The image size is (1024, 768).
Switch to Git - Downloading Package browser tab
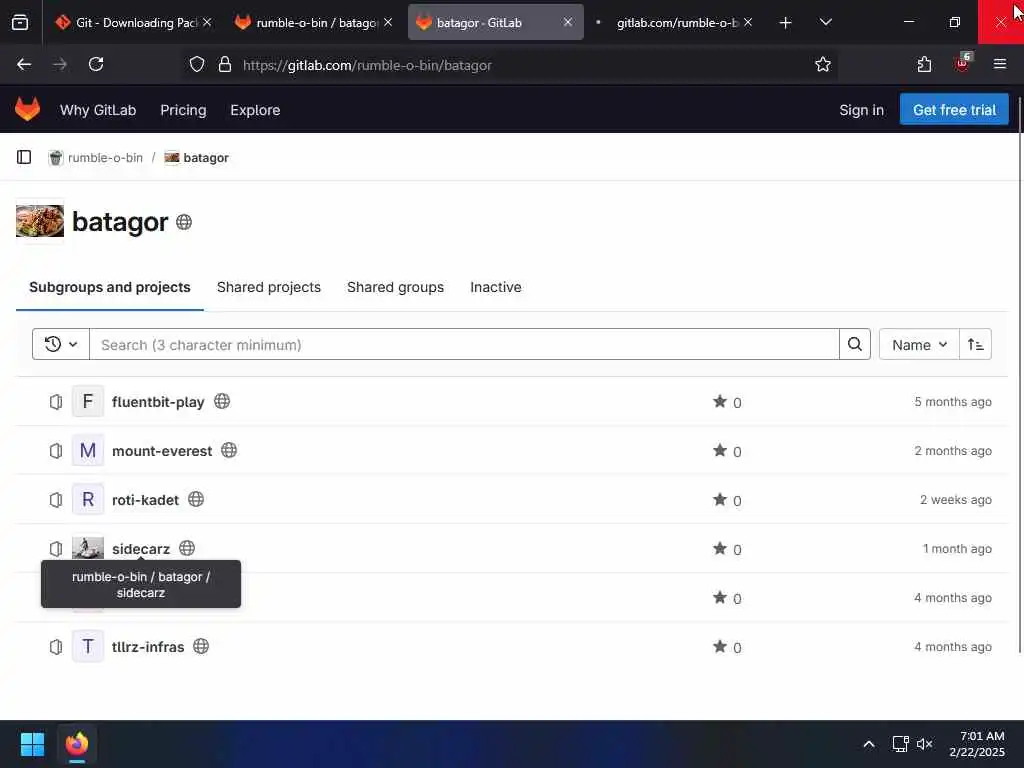[x=134, y=22]
